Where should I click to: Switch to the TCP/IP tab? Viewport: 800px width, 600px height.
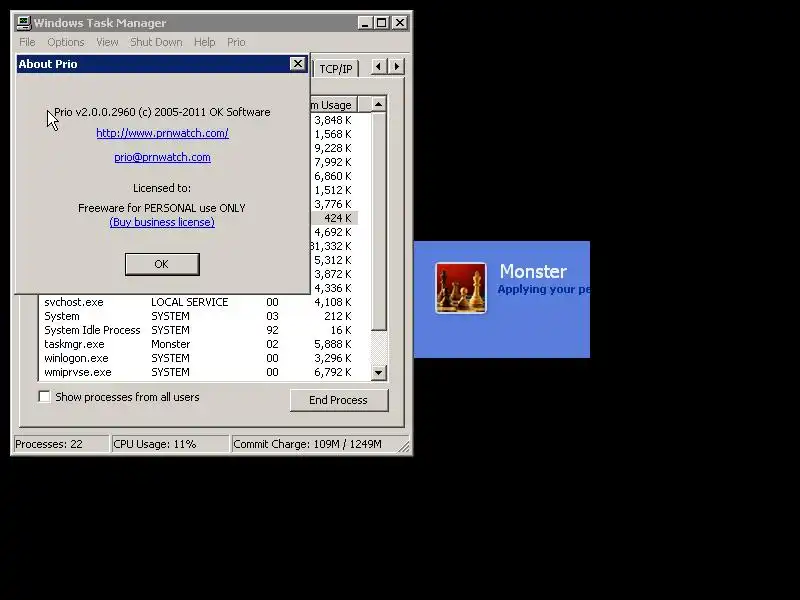(336, 69)
